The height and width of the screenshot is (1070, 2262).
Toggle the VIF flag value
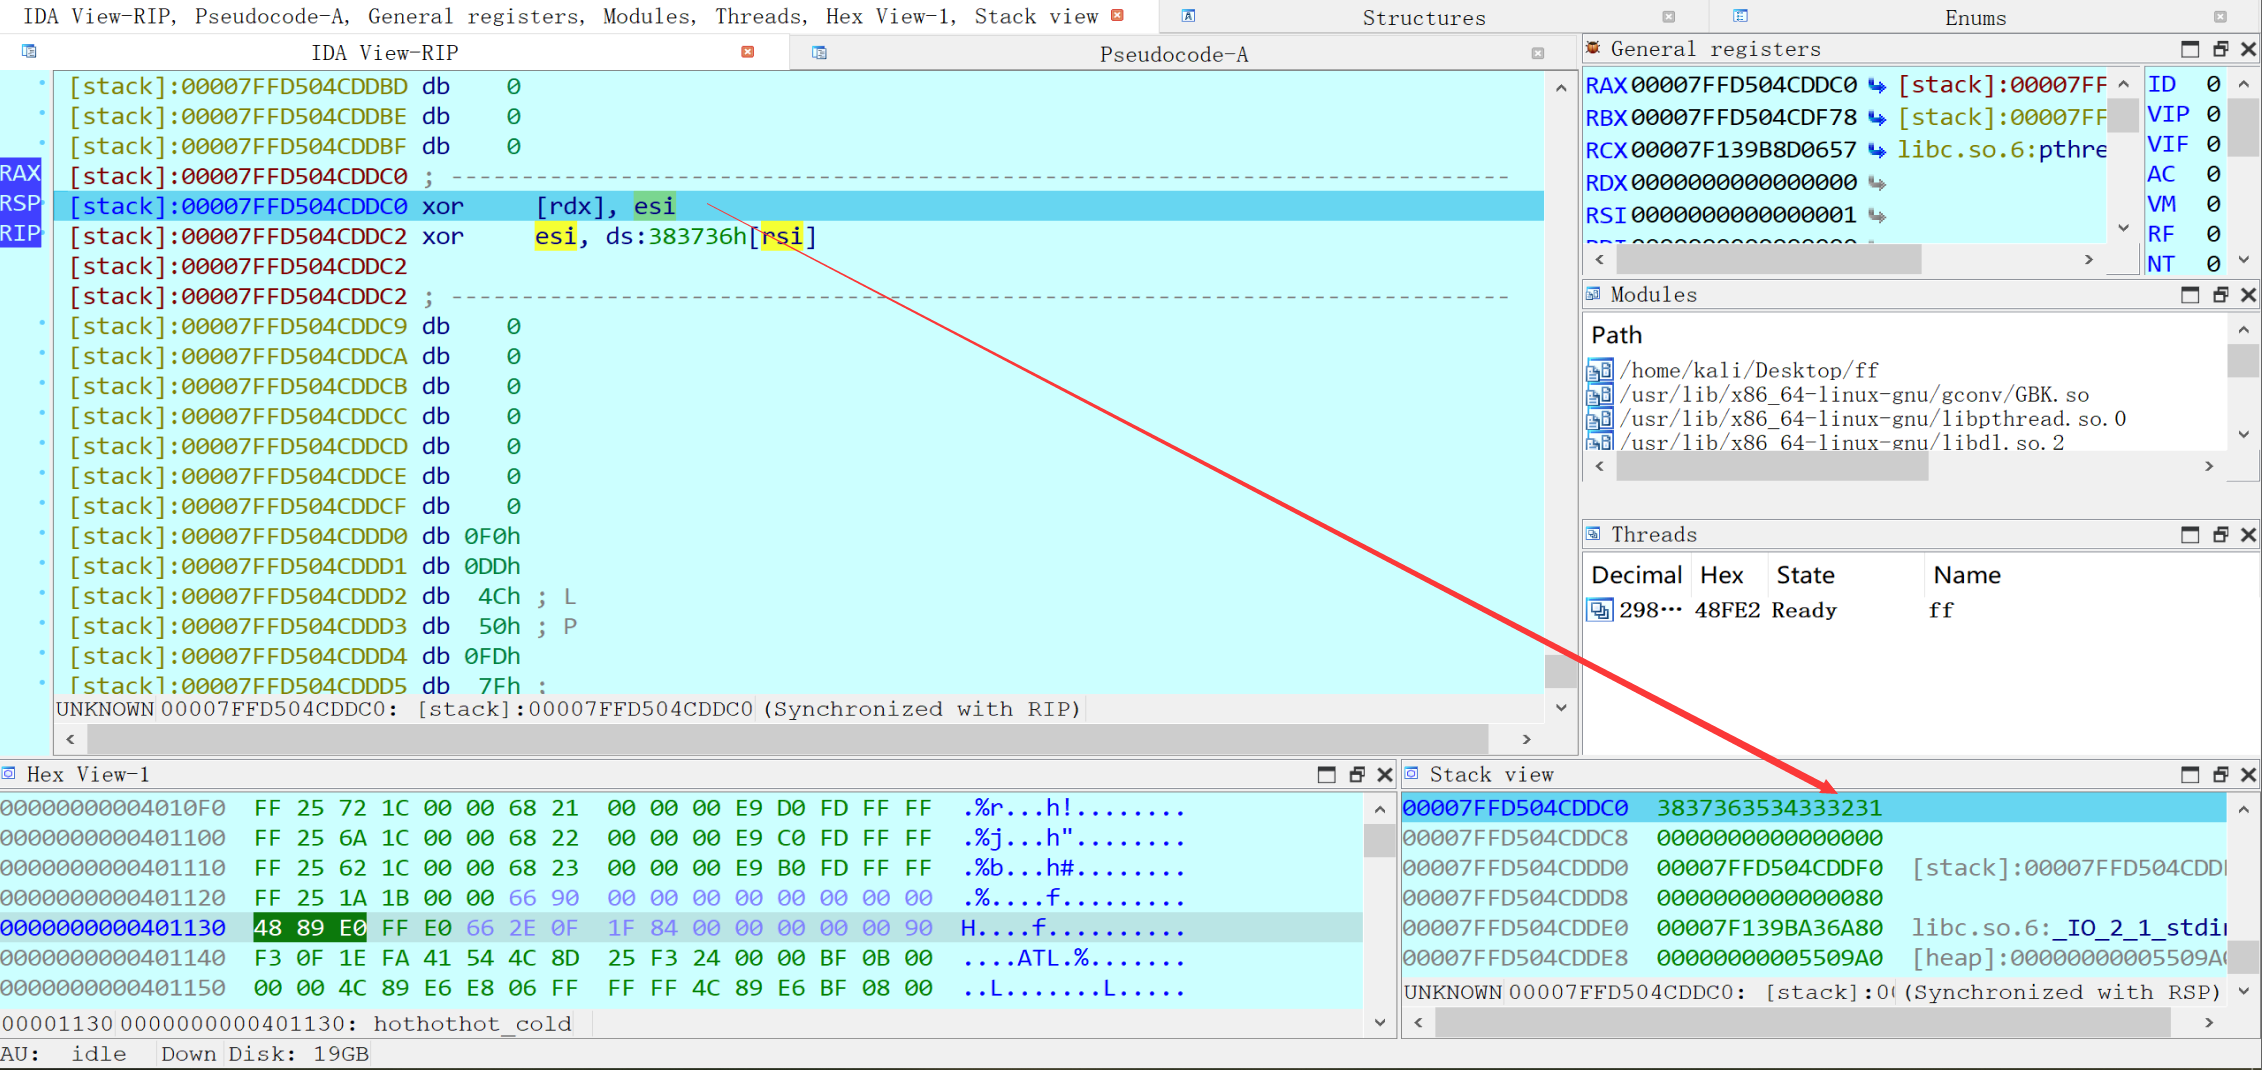pos(2213,144)
